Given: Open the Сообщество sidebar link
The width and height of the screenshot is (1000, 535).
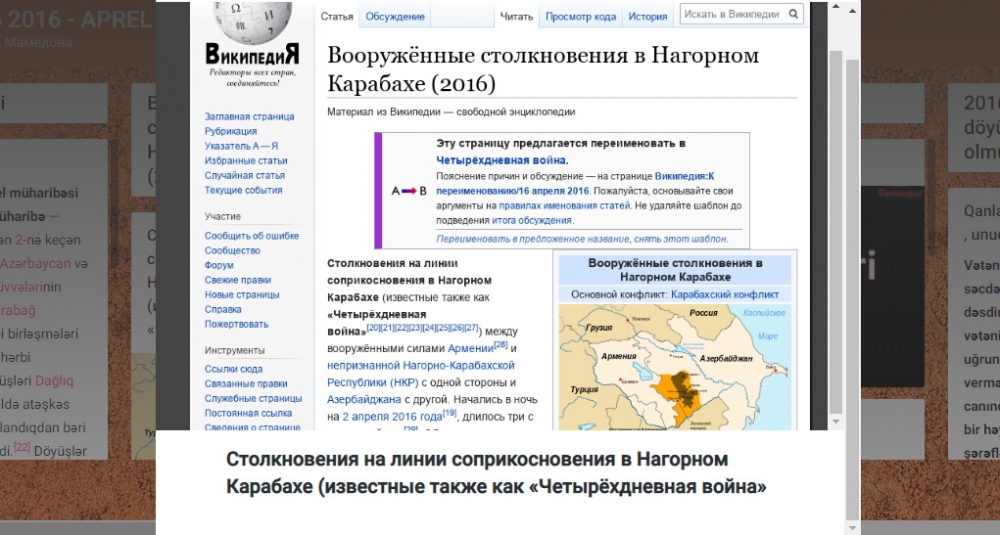Looking at the screenshot, I should click(x=232, y=251).
